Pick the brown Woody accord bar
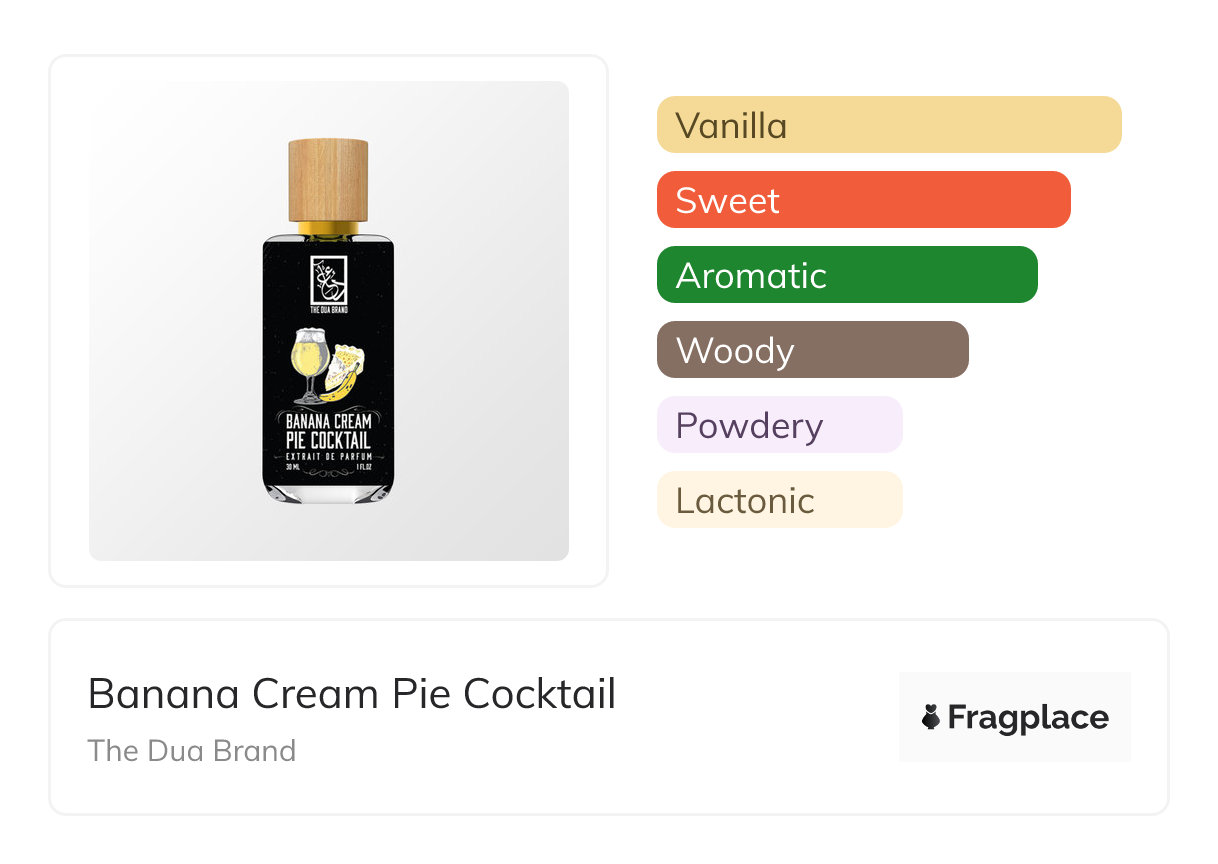Image resolution: width=1218 pixels, height=864 pixels. (812, 350)
